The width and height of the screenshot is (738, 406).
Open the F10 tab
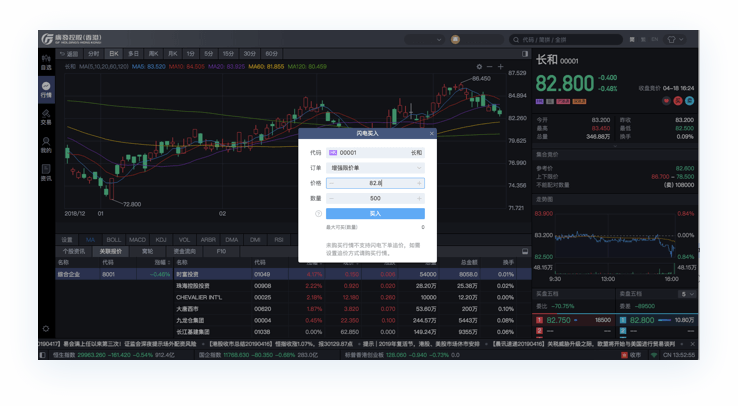click(x=221, y=251)
